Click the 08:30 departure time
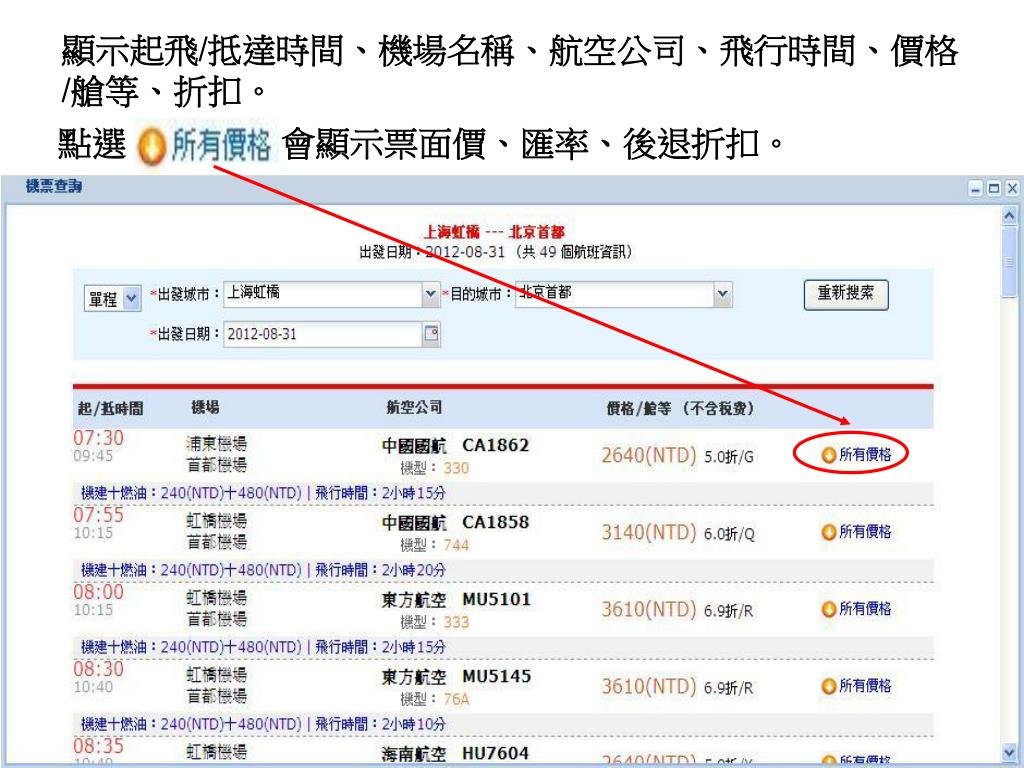Screen dimensions: 1024x768 pyautogui.click(x=99, y=669)
